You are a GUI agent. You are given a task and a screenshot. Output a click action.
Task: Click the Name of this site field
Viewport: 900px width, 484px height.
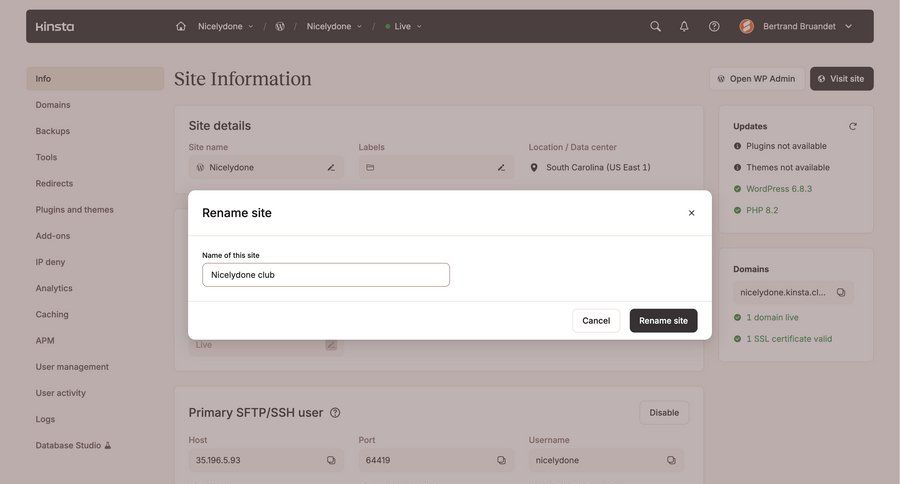(x=326, y=275)
